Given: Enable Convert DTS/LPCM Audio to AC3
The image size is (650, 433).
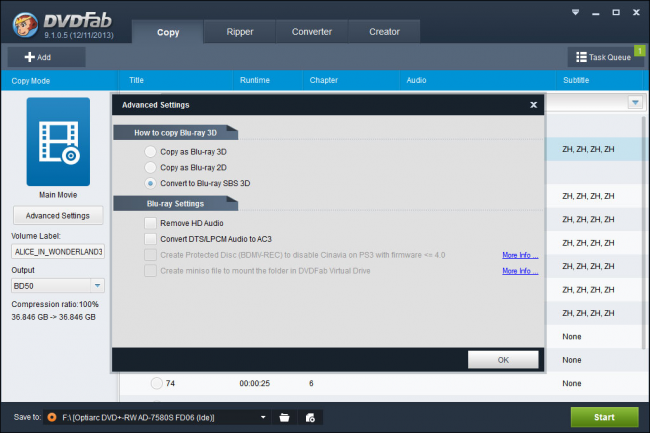Looking at the screenshot, I should tap(150, 239).
